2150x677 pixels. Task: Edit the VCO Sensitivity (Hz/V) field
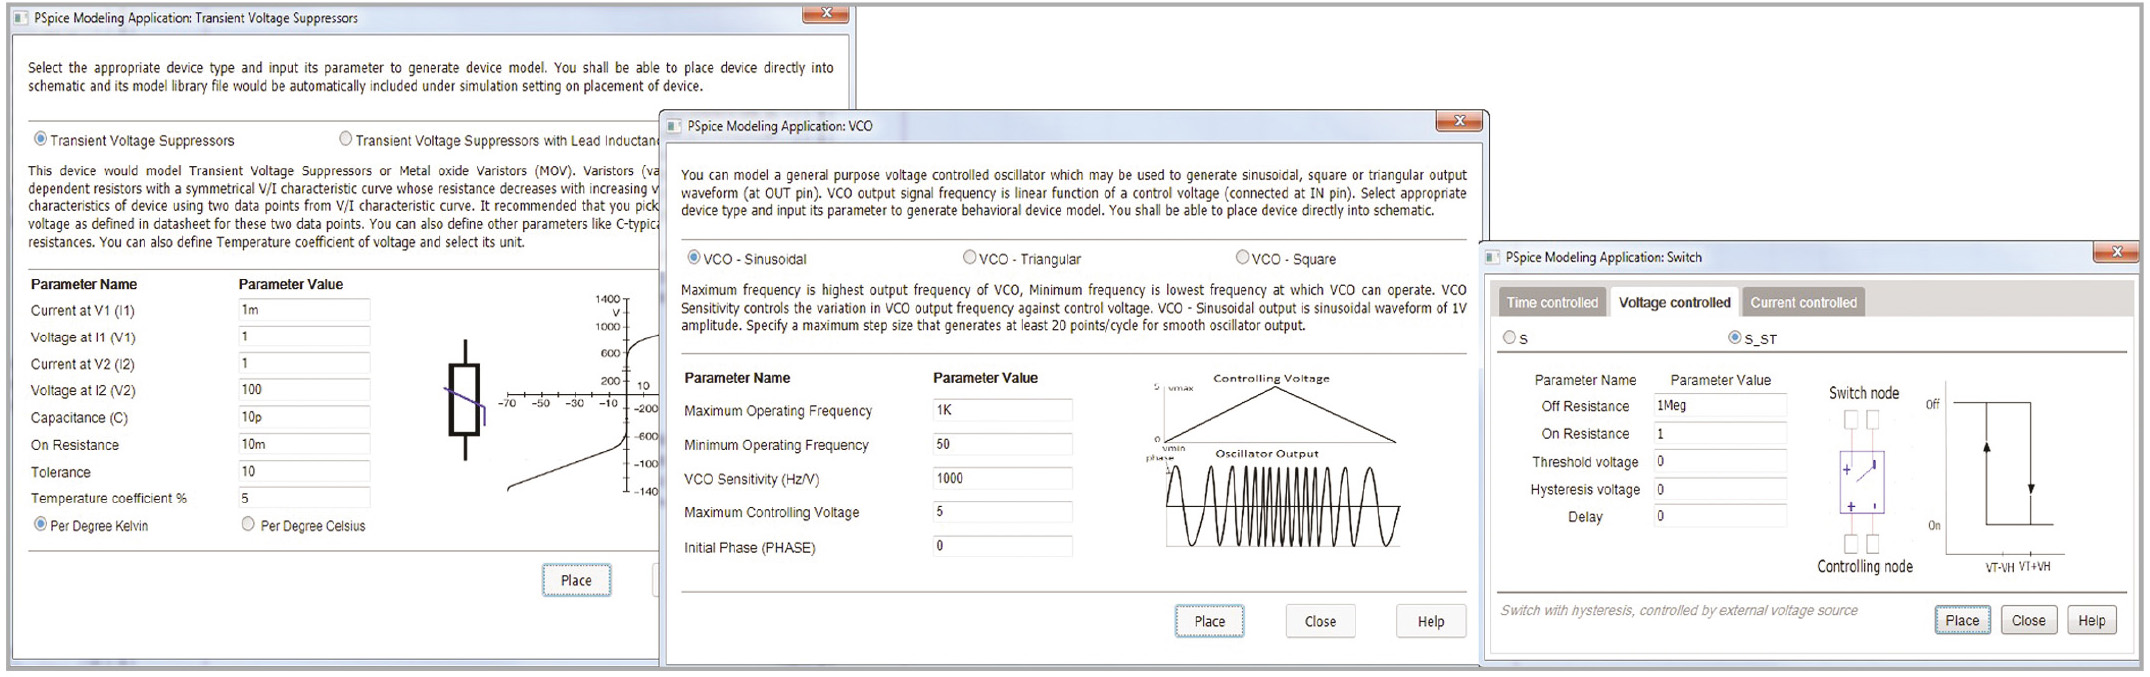(x=1002, y=478)
